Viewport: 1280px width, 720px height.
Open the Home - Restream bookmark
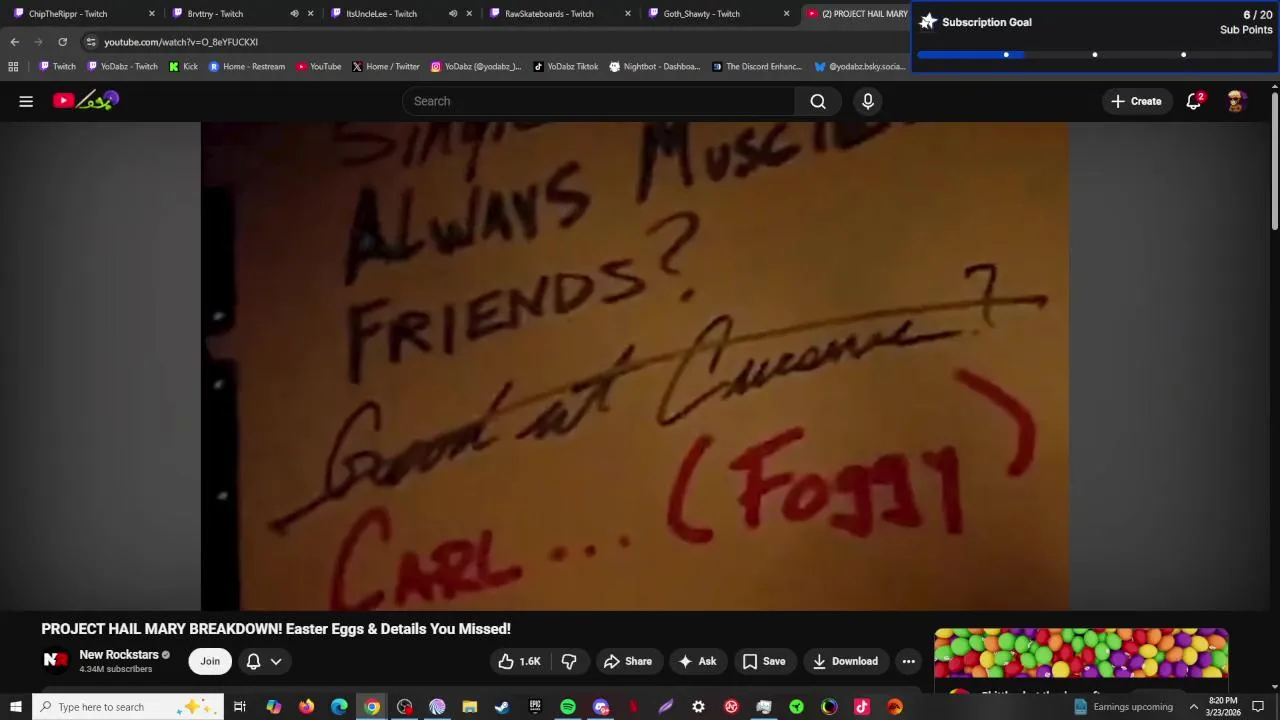[x=246, y=67]
